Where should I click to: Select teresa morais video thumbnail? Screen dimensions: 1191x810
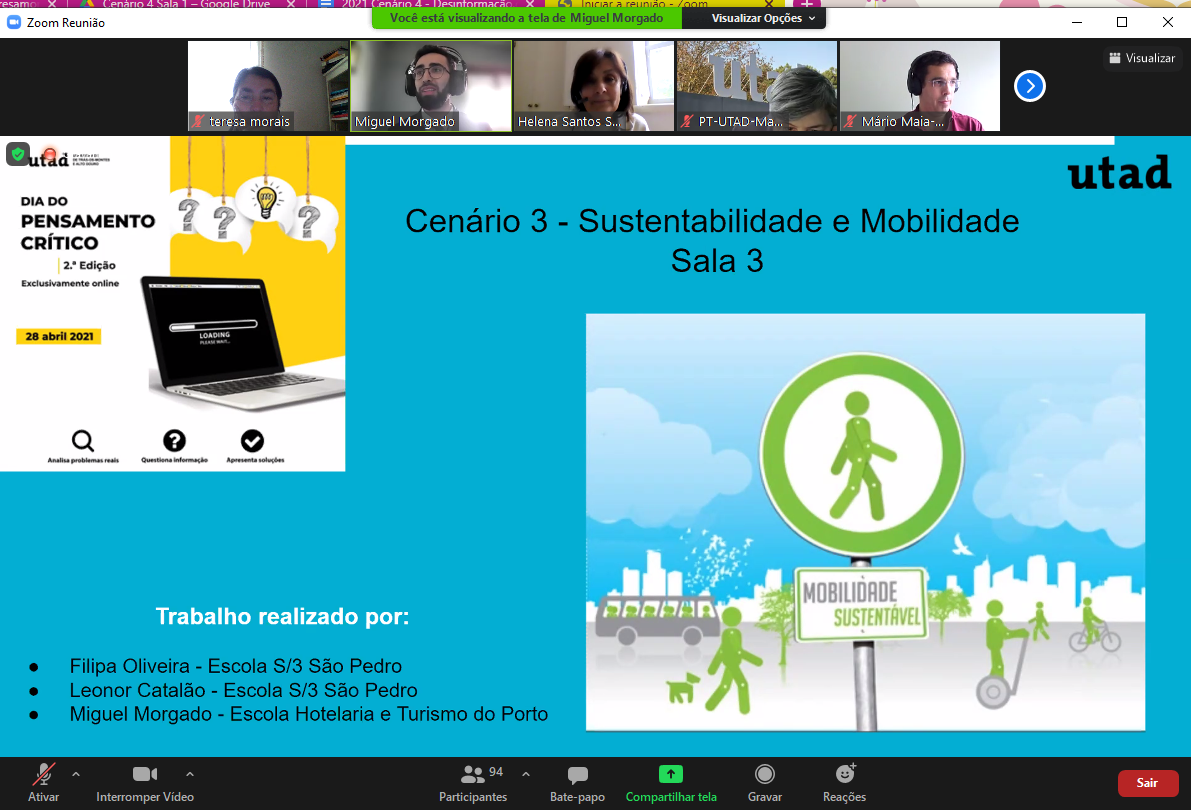point(268,86)
